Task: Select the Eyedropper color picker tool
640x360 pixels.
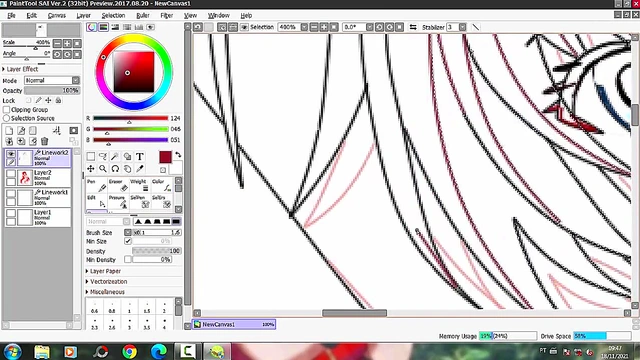Action: pyautogui.click(x=140, y=169)
